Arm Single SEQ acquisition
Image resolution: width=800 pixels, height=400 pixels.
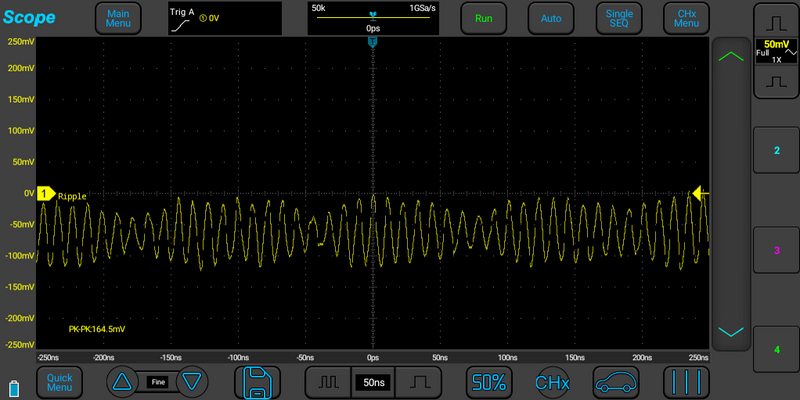(619, 18)
